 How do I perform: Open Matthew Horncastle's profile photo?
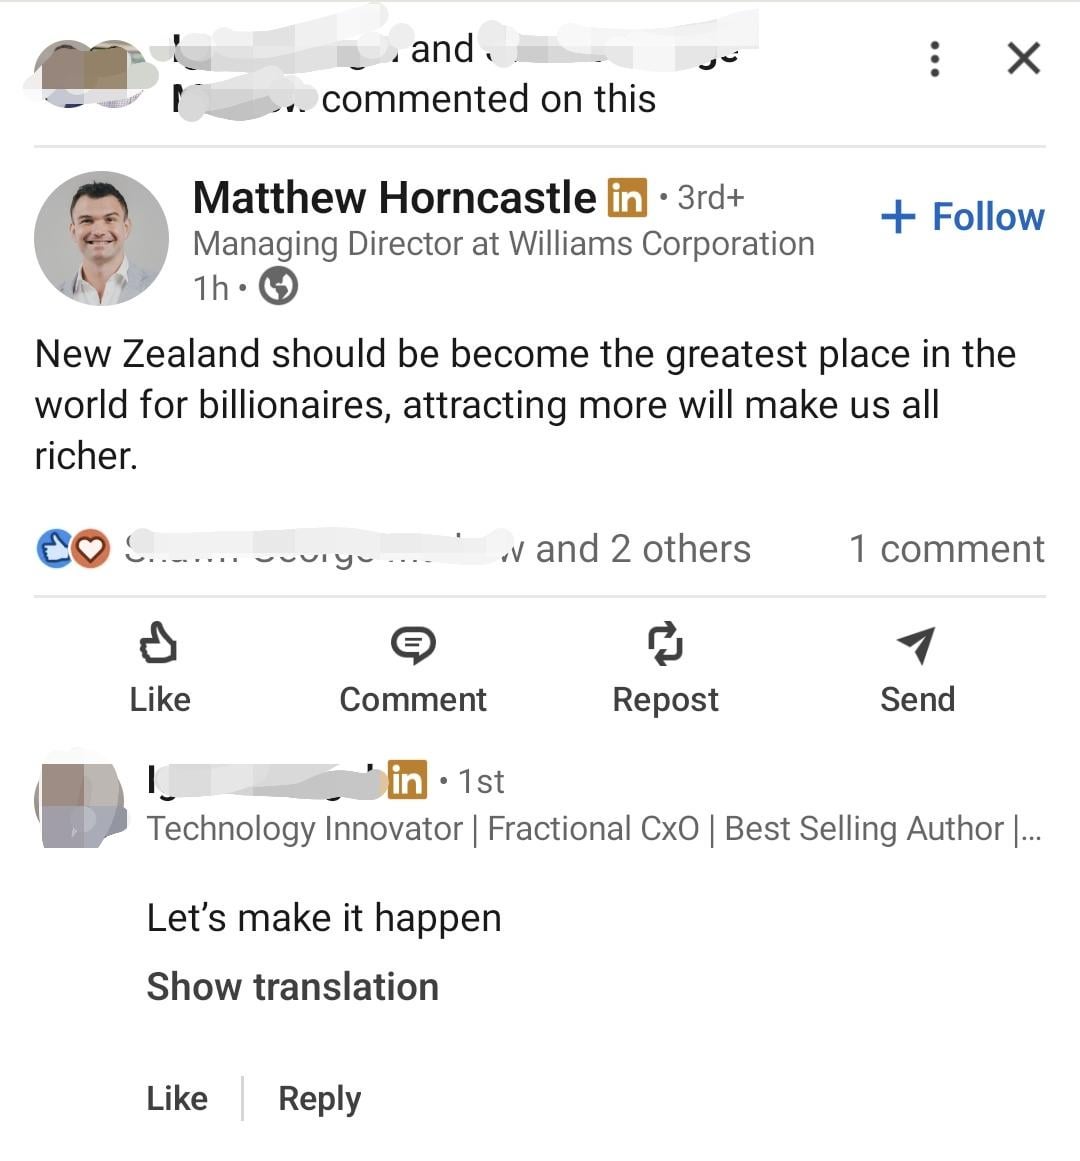point(101,238)
